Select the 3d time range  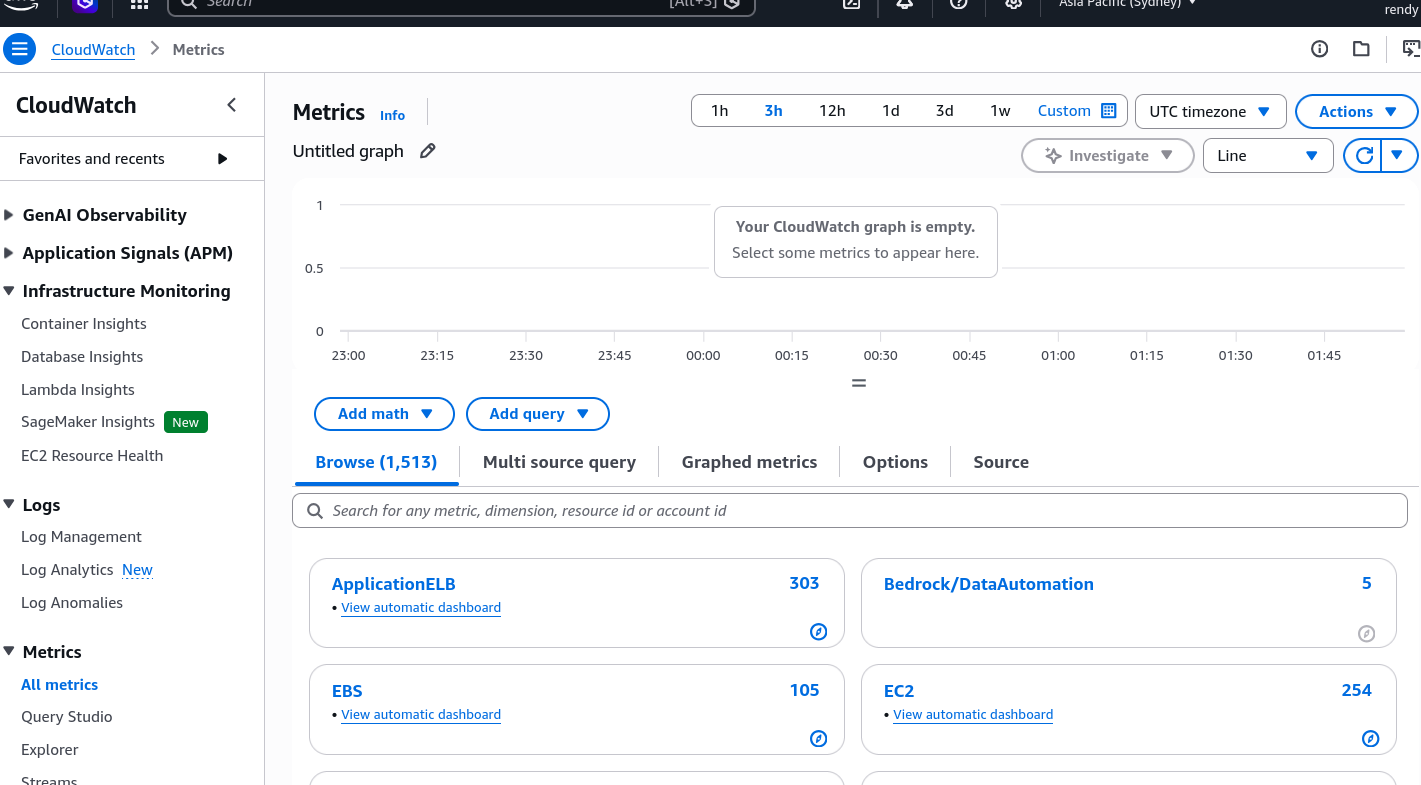click(945, 111)
